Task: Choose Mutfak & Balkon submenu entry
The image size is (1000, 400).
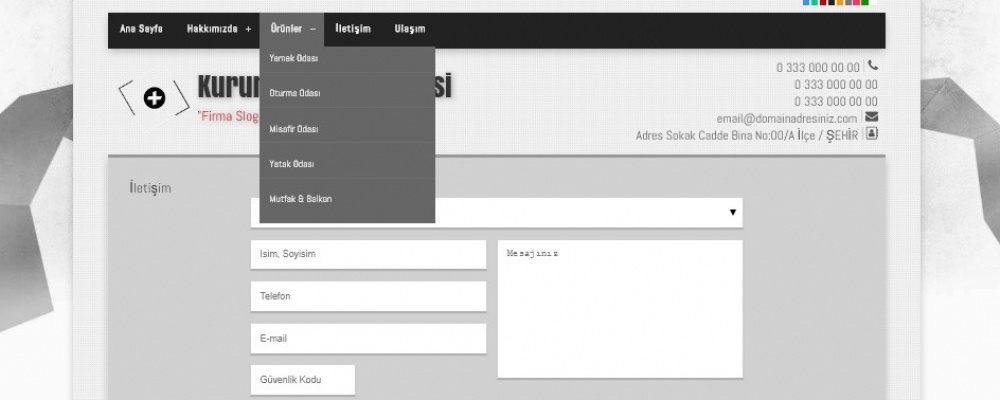Action: point(300,199)
